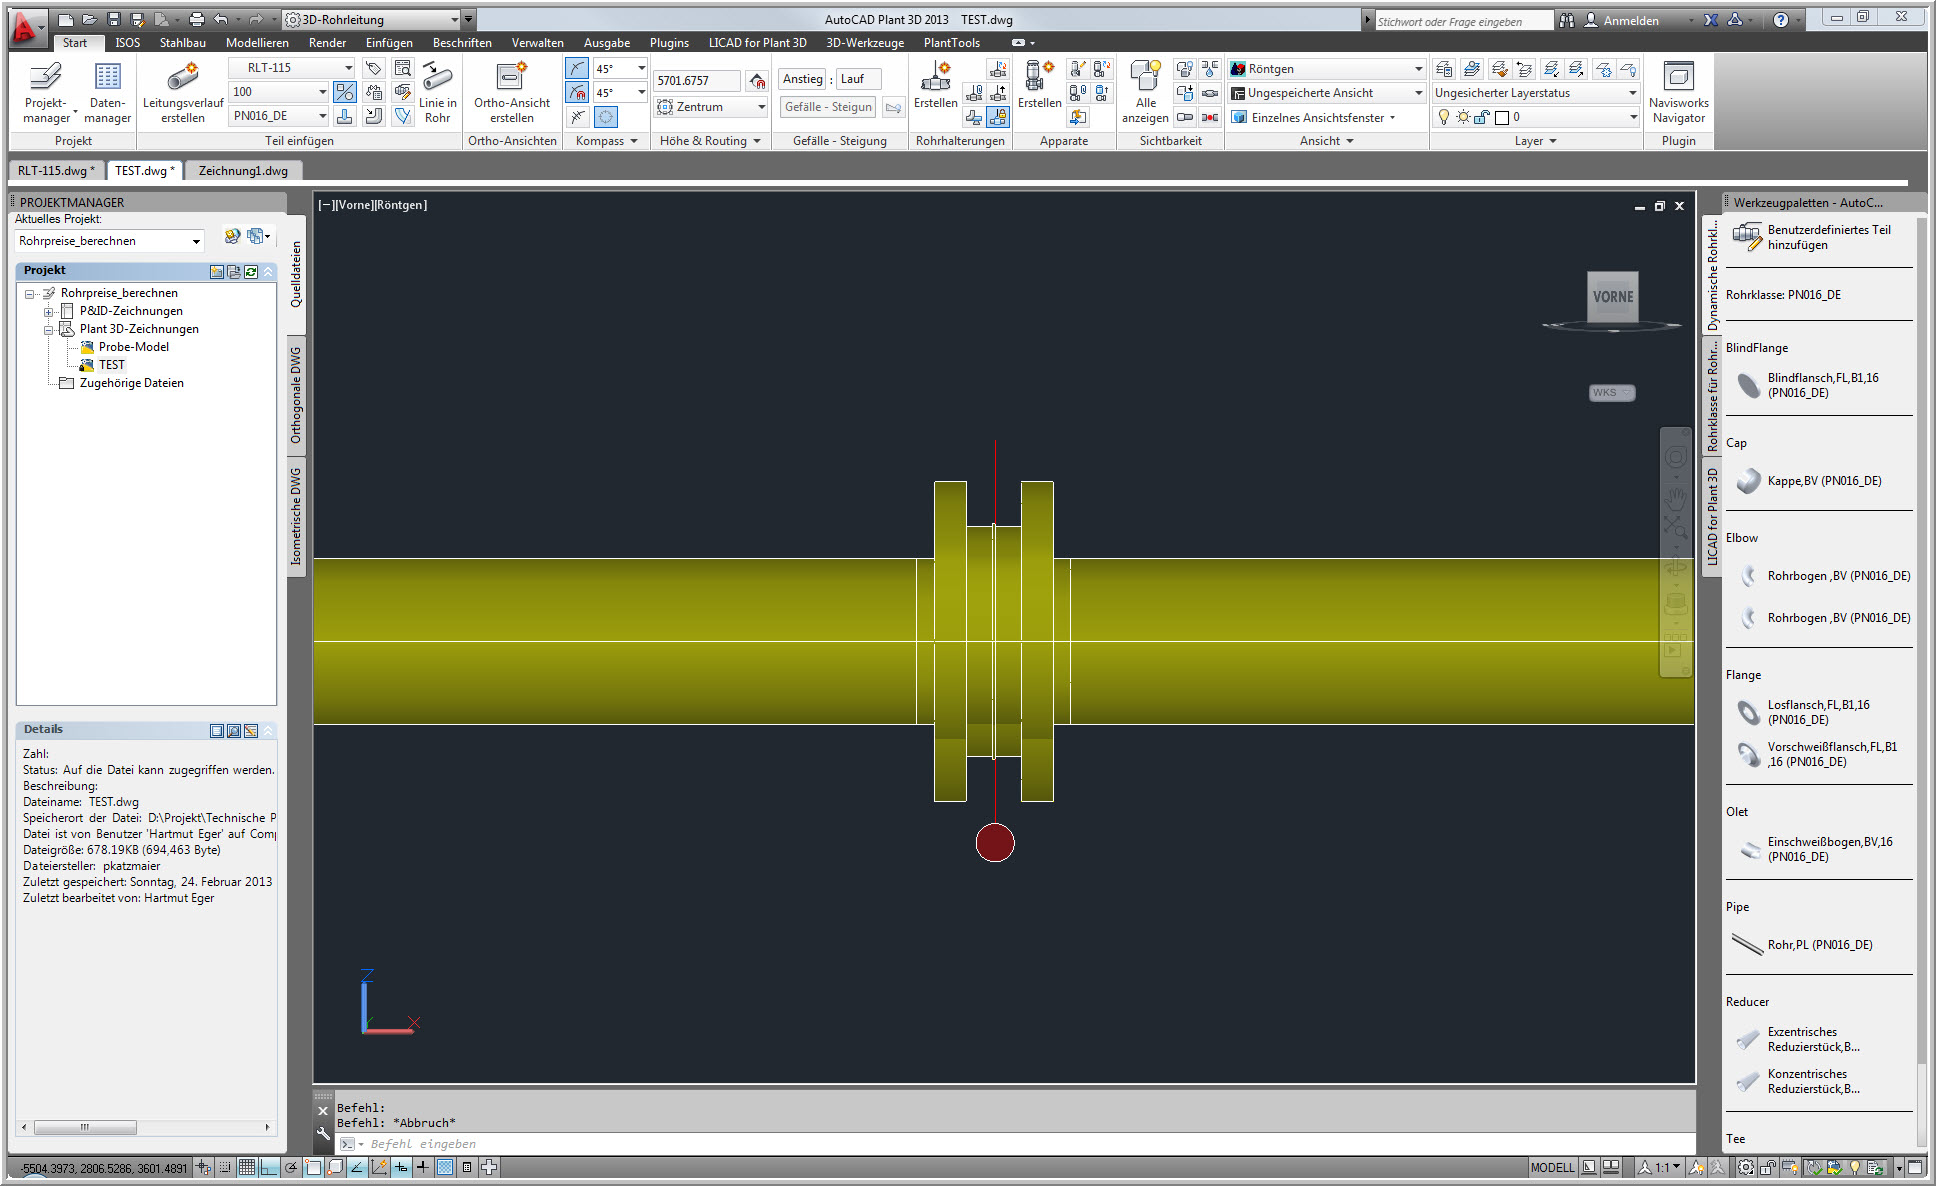Click the Höhe & Routing panel title
This screenshot has width=1936, height=1186.
pos(709,141)
